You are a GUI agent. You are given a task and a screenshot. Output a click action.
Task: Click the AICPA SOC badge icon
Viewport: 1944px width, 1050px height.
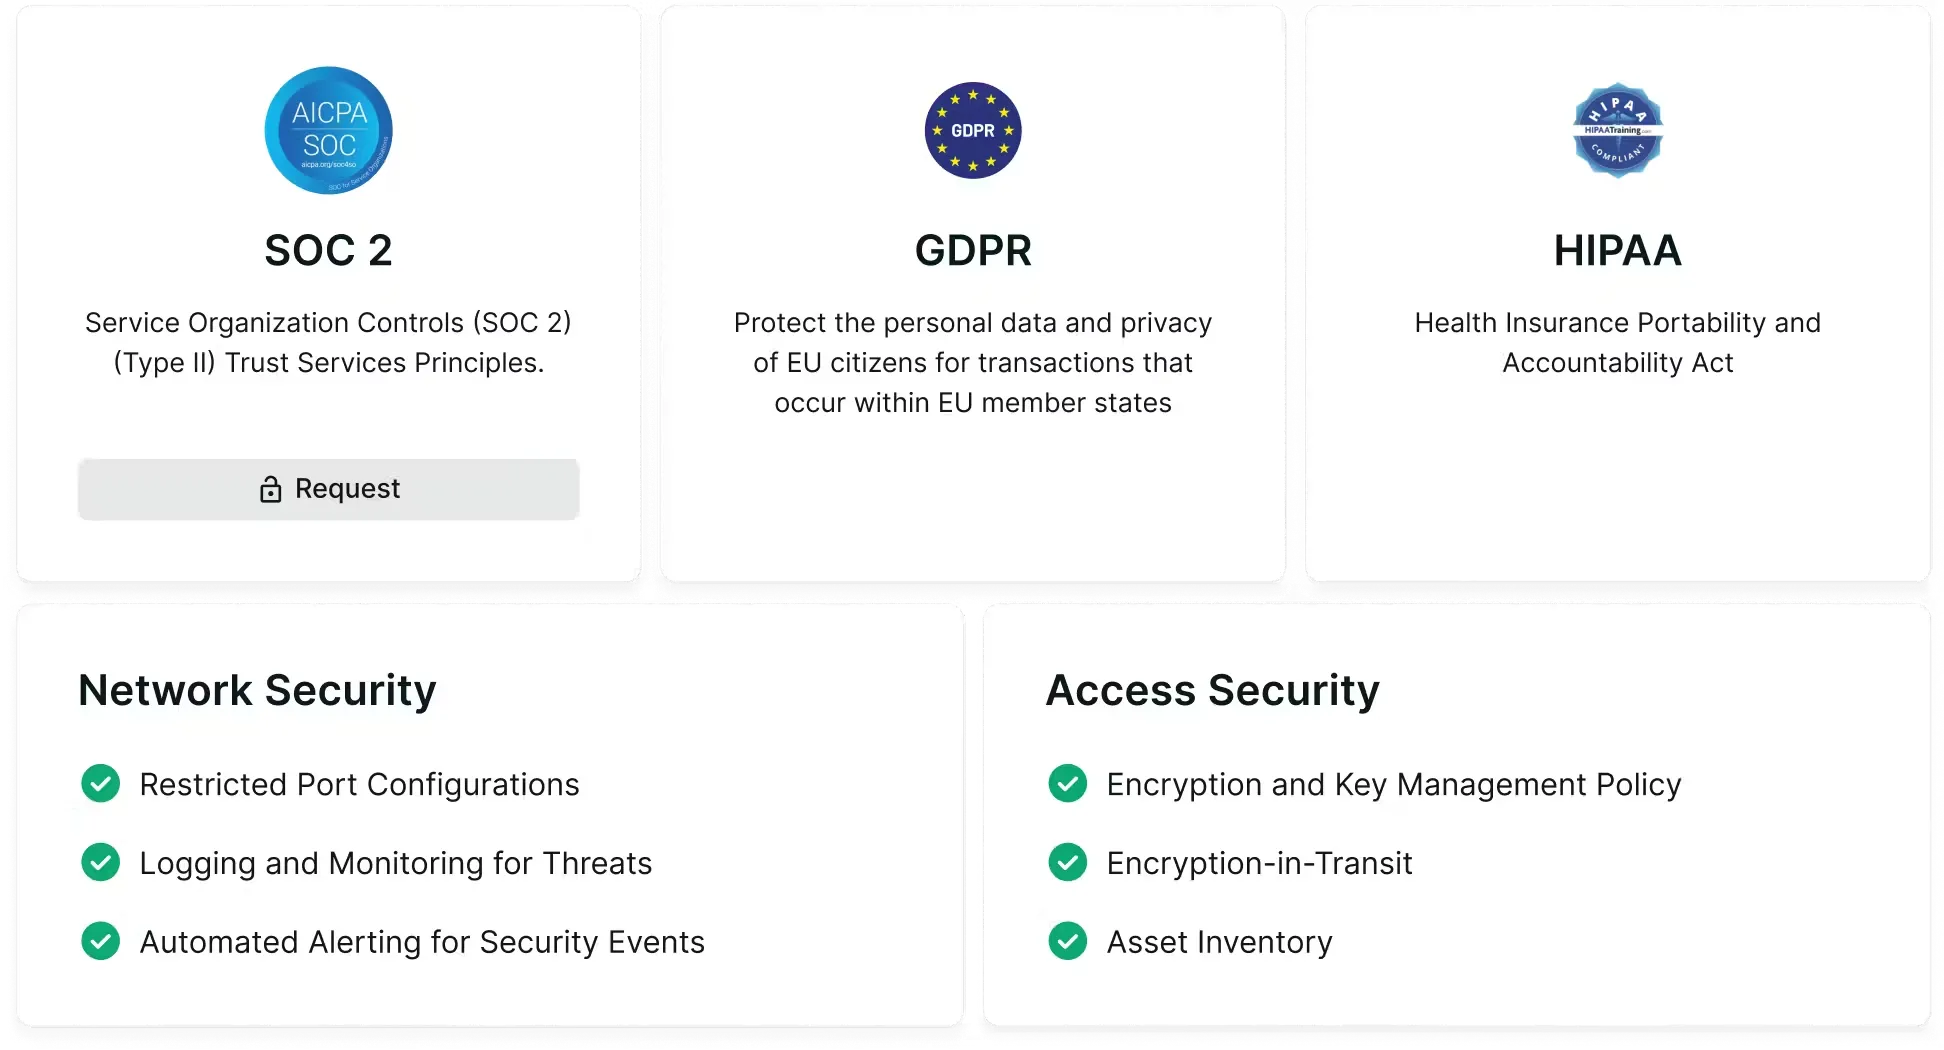click(328, 130)
